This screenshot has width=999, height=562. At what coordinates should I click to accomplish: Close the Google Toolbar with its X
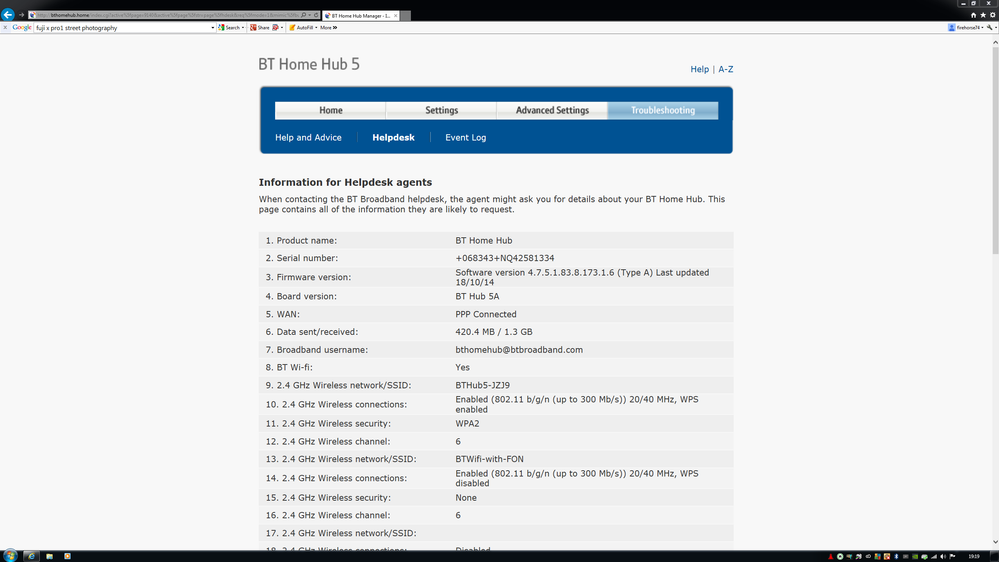(x=5, y=27)
